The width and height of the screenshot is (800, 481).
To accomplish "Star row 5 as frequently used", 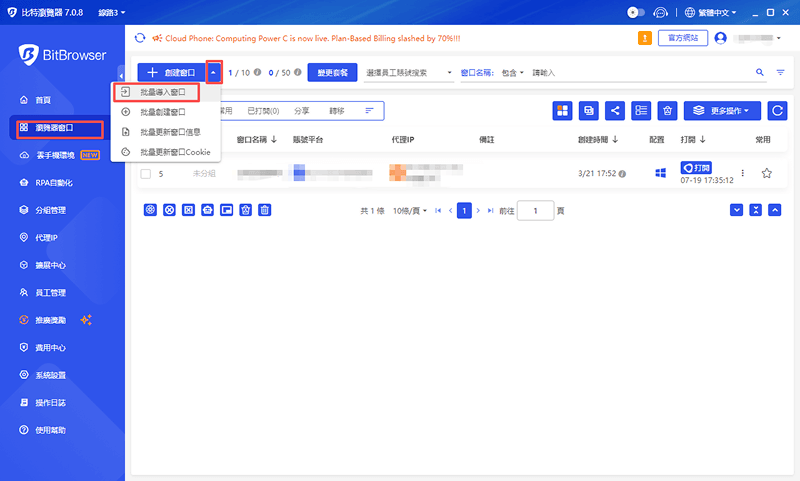I will (x=766, y=173).
